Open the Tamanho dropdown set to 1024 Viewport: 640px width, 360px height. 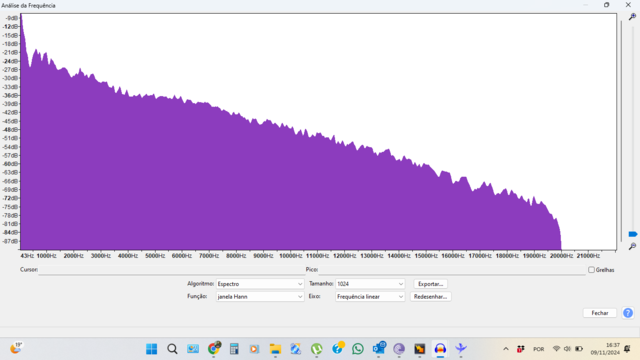point(370,284)
